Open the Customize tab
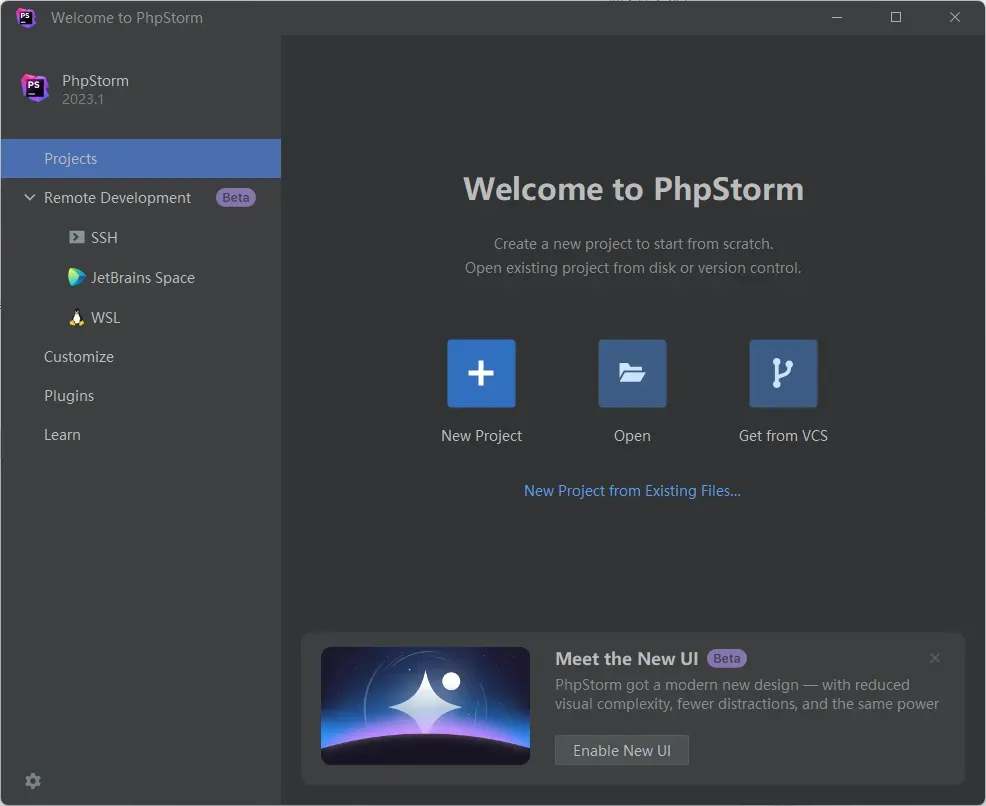The image size is (986, 806). [x=79, y=356]
